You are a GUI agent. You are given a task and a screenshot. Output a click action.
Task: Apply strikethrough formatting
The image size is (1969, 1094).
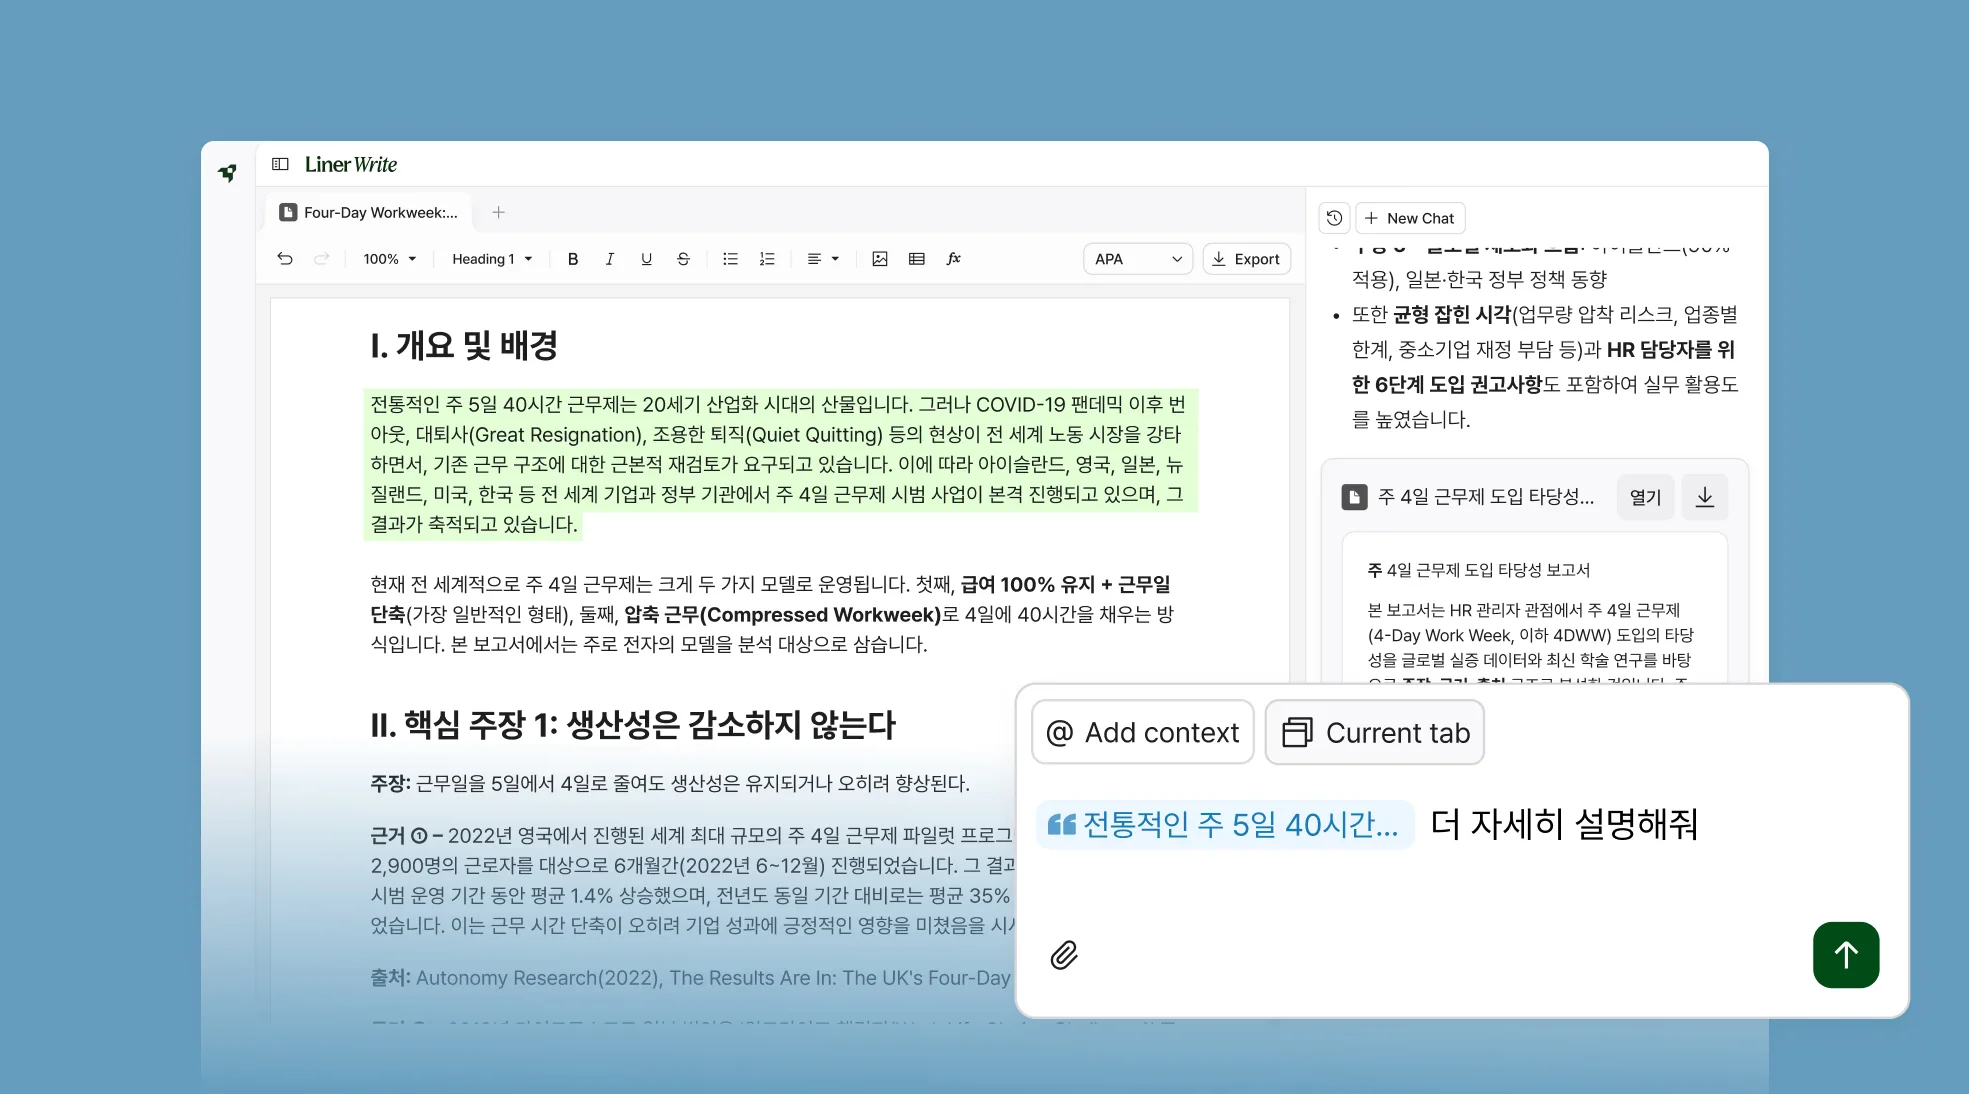point(683,259)
